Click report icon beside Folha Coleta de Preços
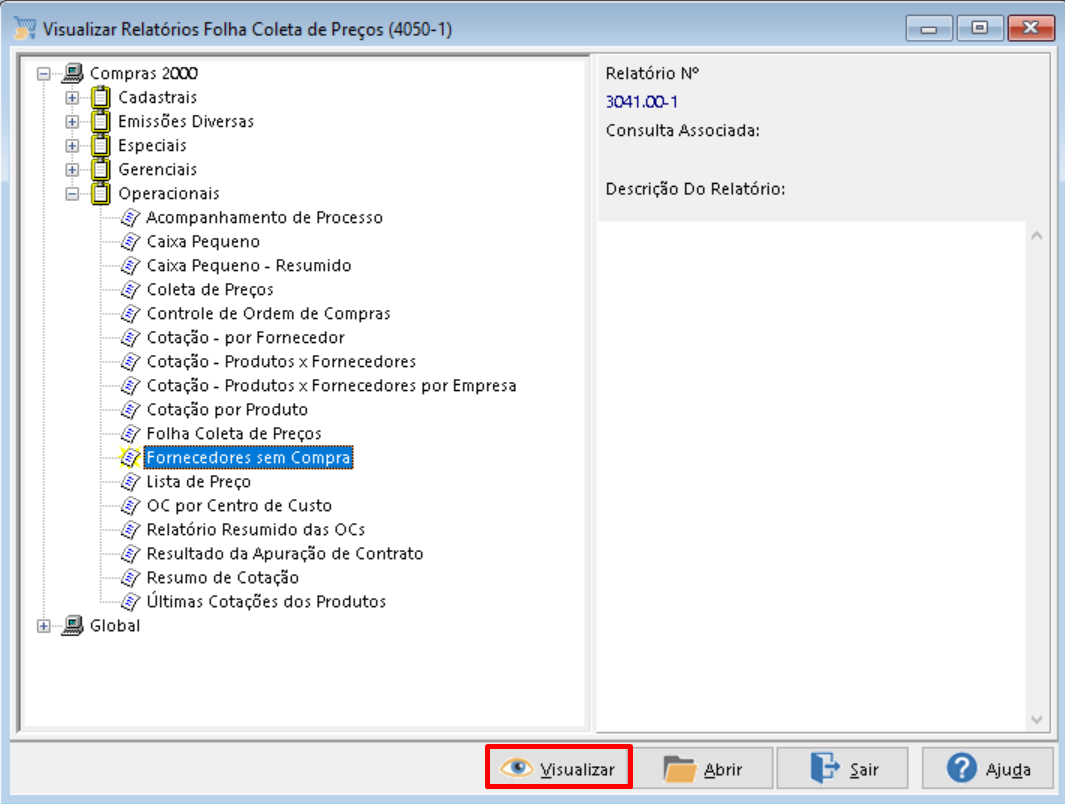This screenshot has width=1065, height=804. (130, 433)
